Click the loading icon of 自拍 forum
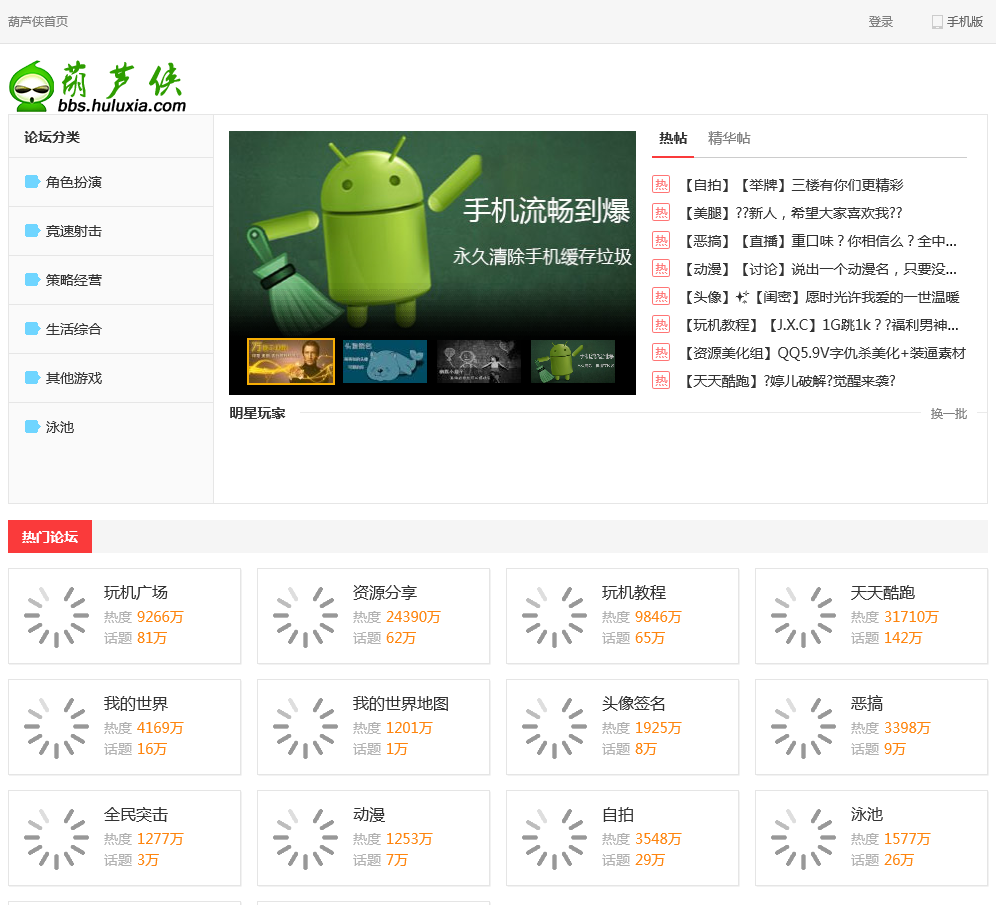The image size is (996, 905). pos(555,838)
